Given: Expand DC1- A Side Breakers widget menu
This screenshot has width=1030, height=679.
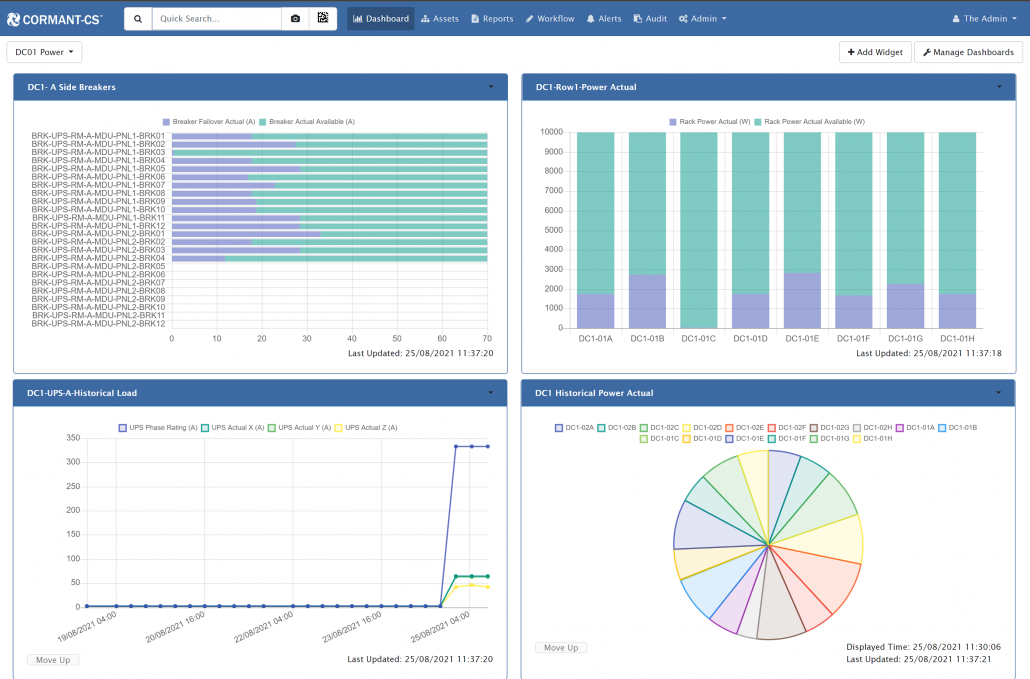Looking at the screenshot, I should pos(491,87).
